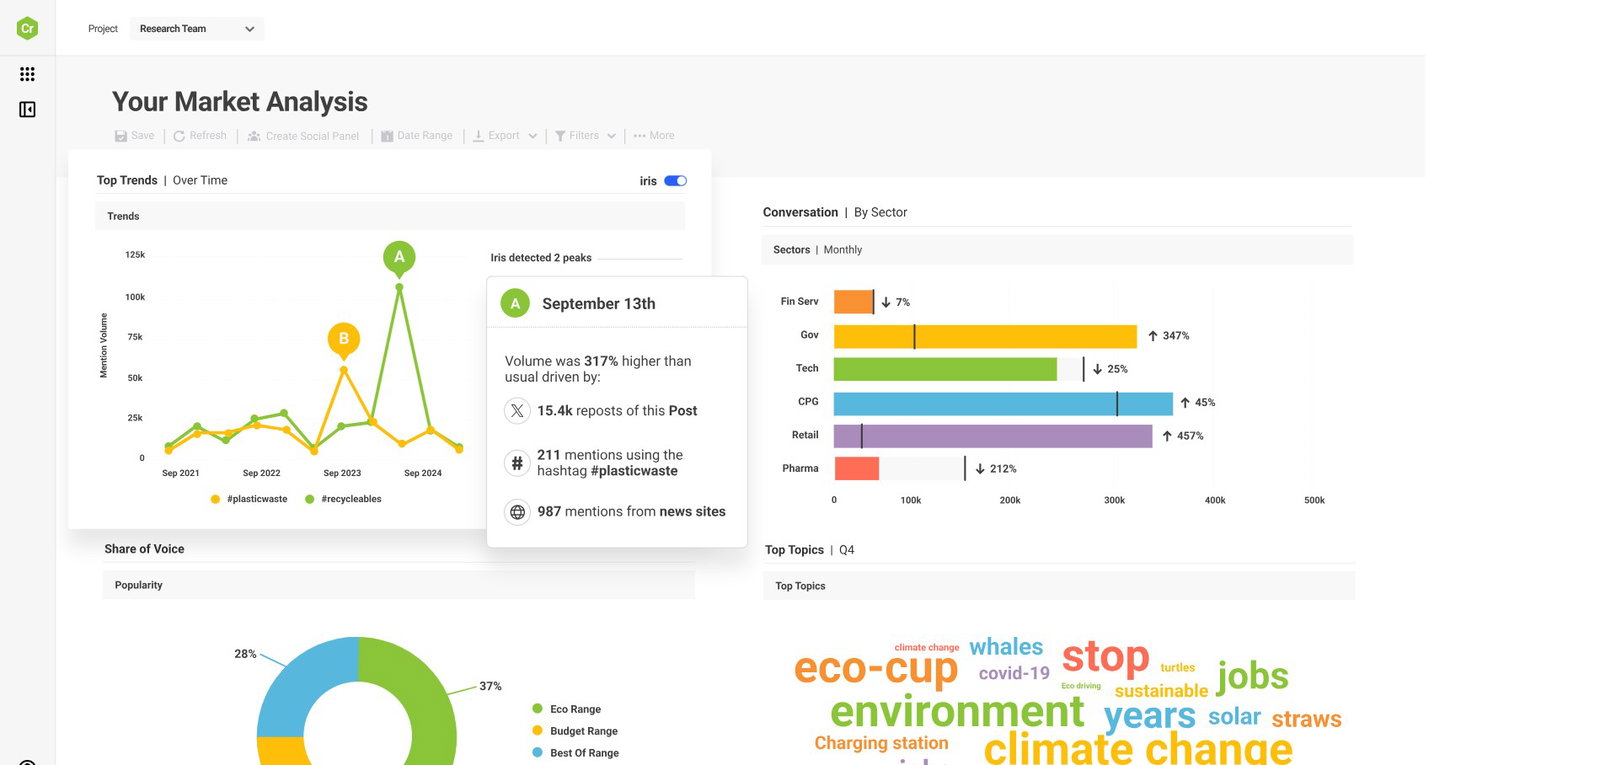
Task: Click the Refresh circular arrow icon
Action: pos(179,136)
